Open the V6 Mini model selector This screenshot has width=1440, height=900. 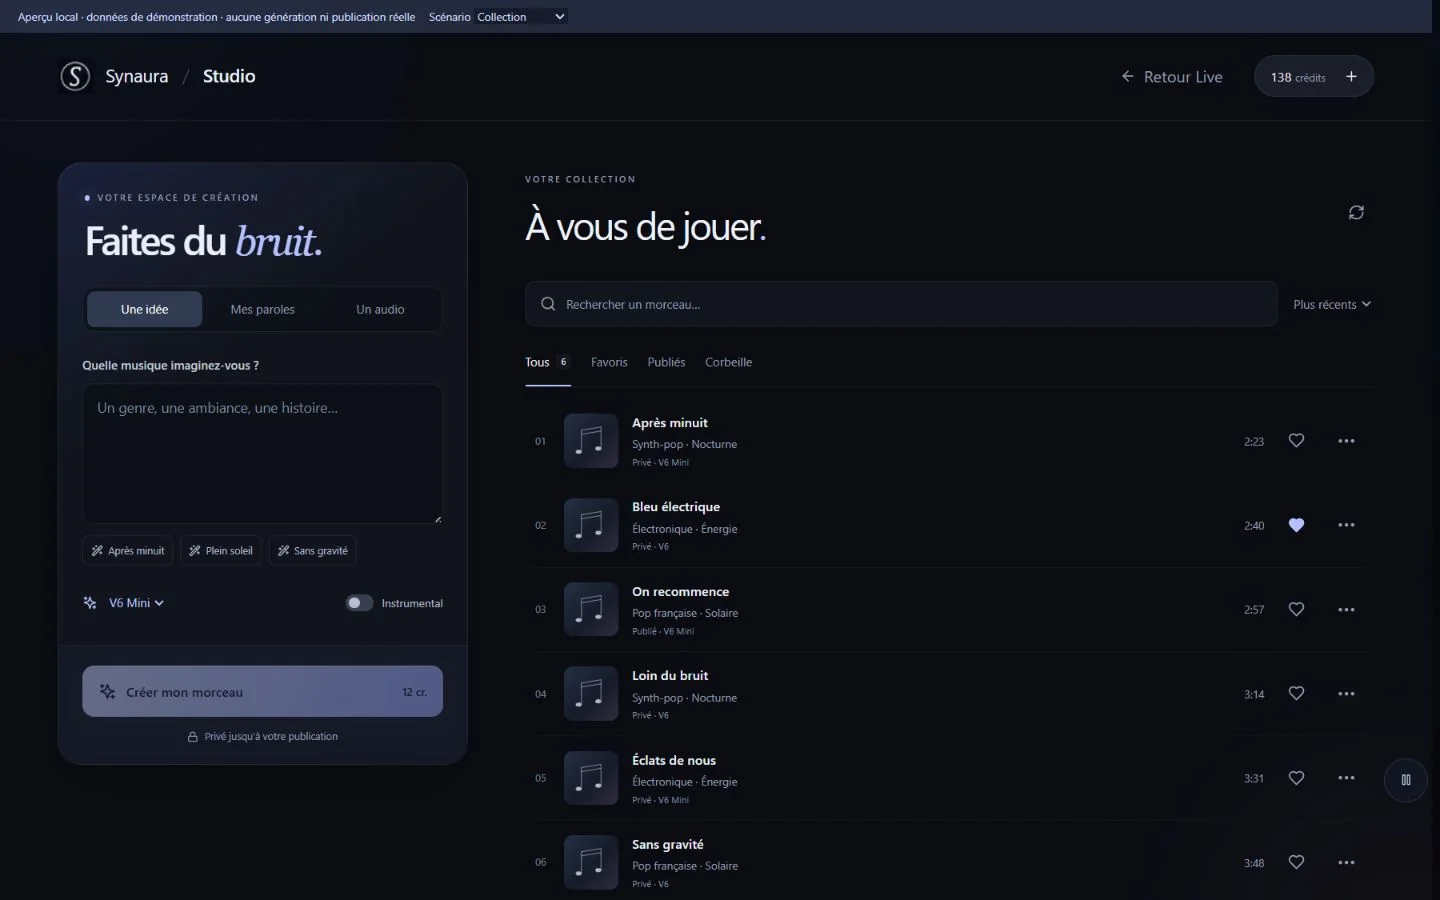point(136,603)
